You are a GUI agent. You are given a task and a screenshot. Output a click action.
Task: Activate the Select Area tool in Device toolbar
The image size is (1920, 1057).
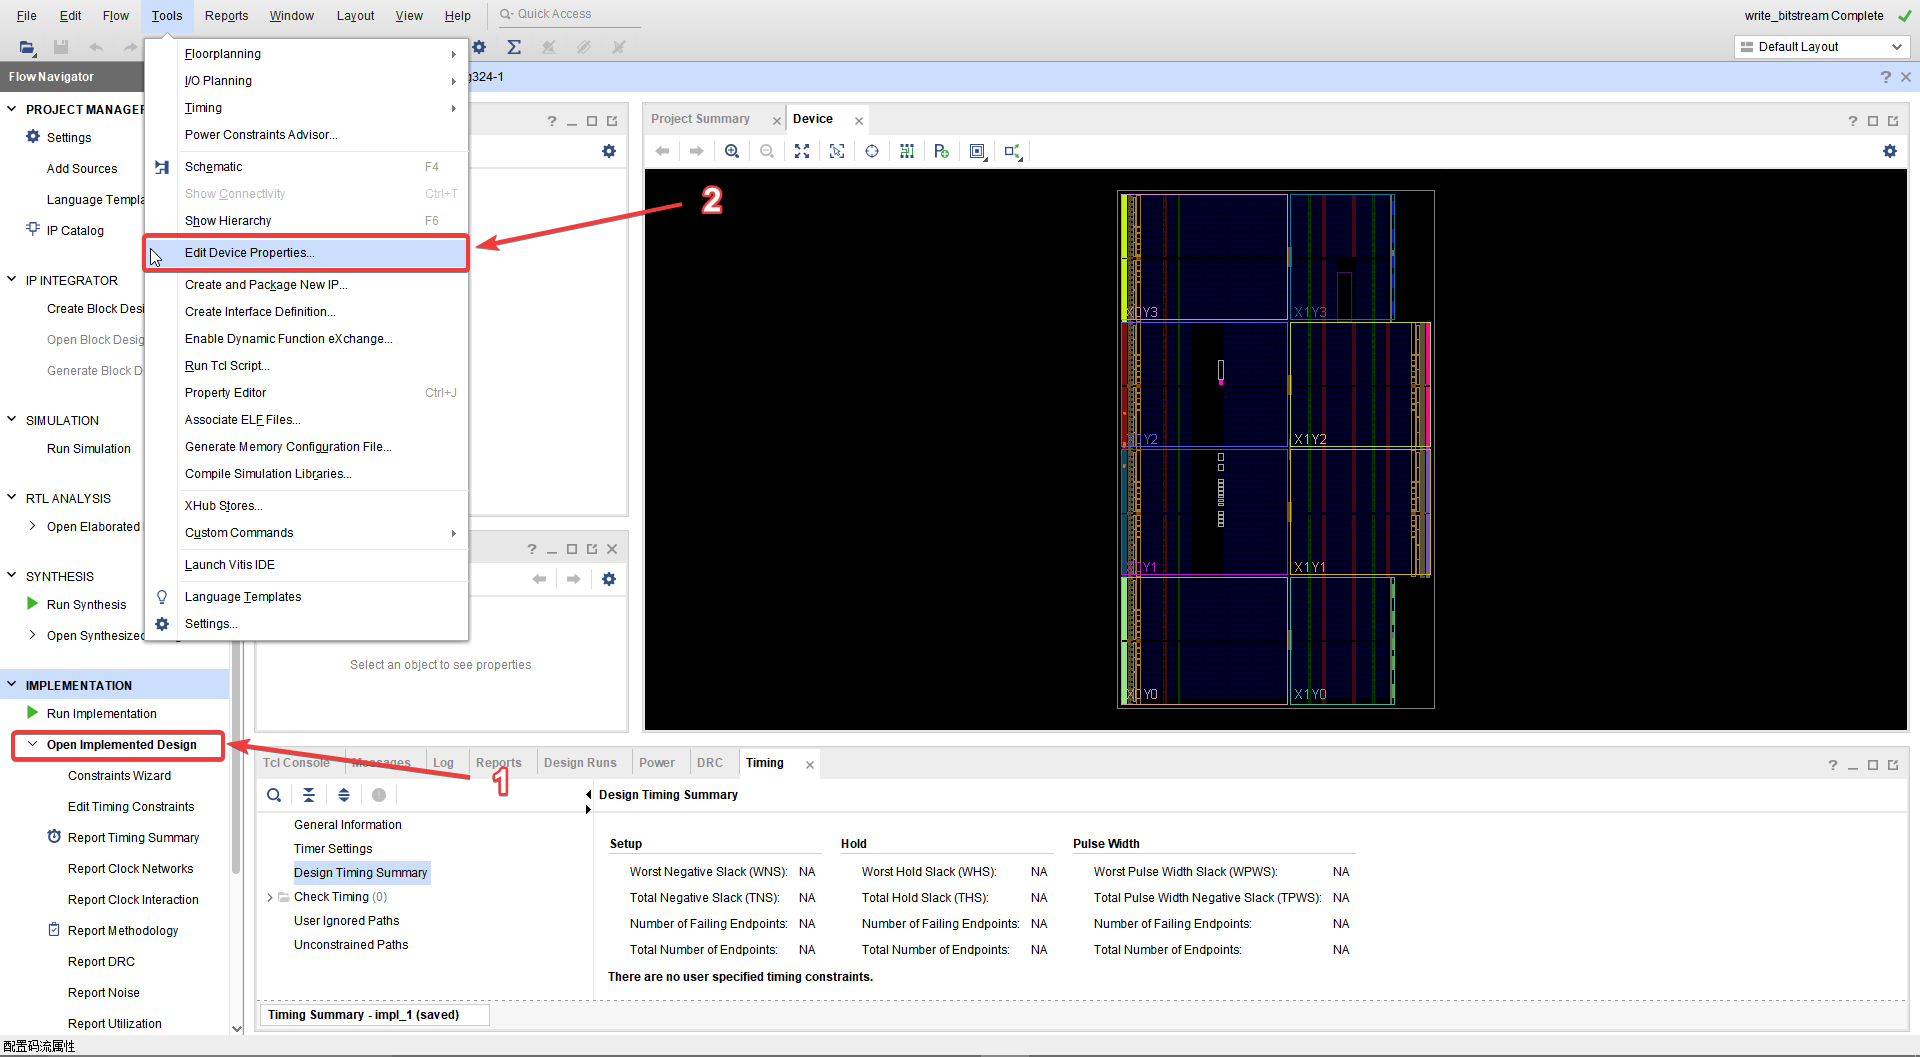pos(836,151)
